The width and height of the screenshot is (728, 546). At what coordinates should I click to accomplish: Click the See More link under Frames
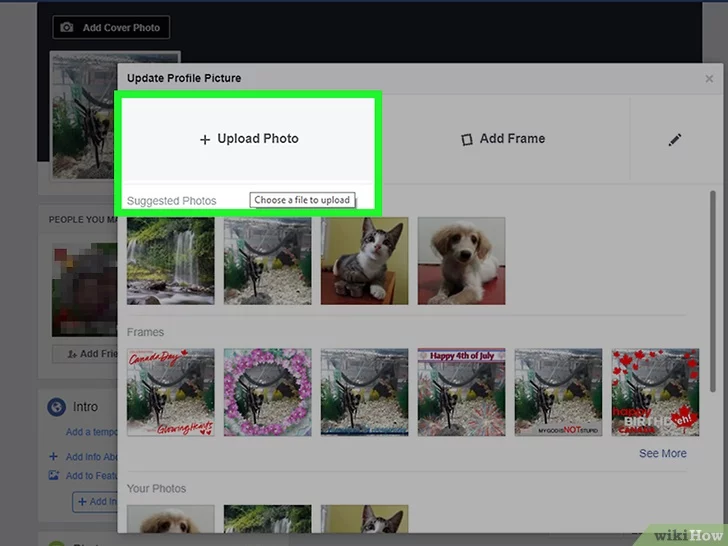(x=663, y=453)
